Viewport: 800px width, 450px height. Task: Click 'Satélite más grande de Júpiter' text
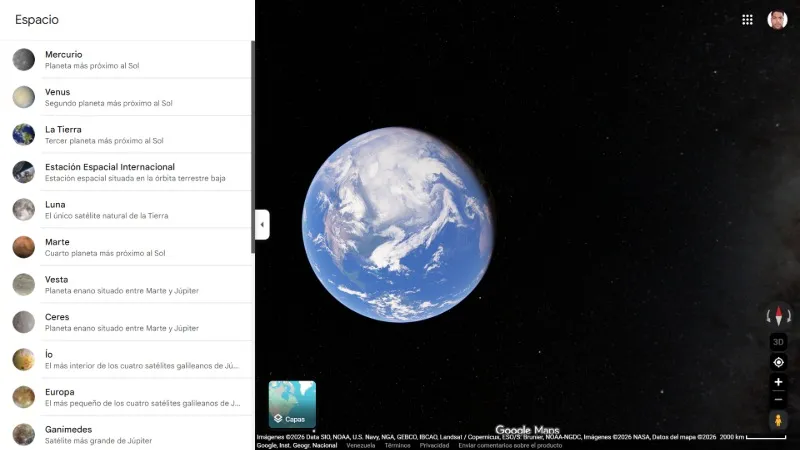tap(98, 441)
